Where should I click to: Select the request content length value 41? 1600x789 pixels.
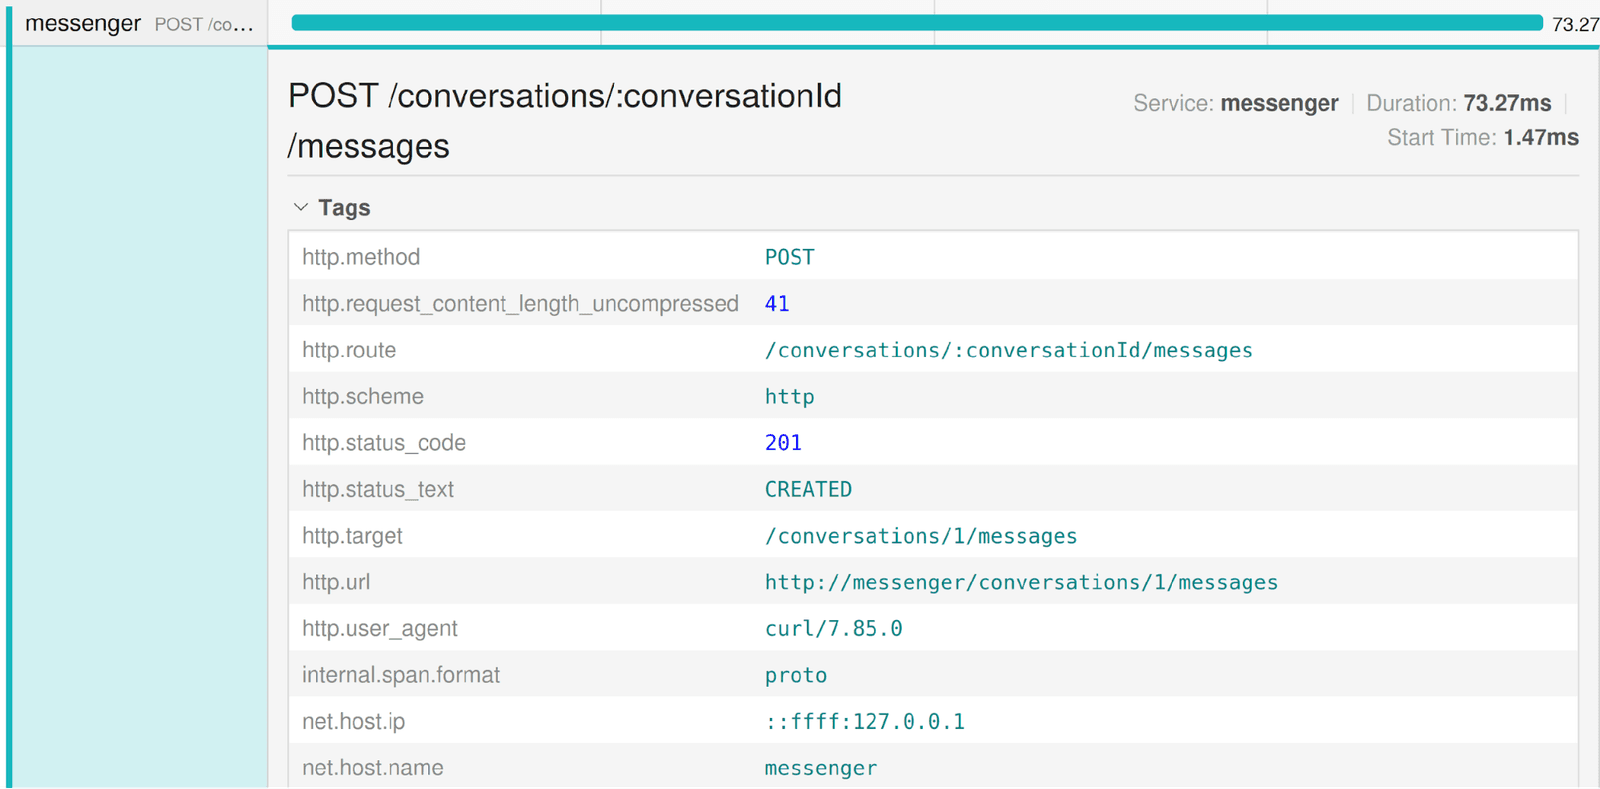[777, 304]
